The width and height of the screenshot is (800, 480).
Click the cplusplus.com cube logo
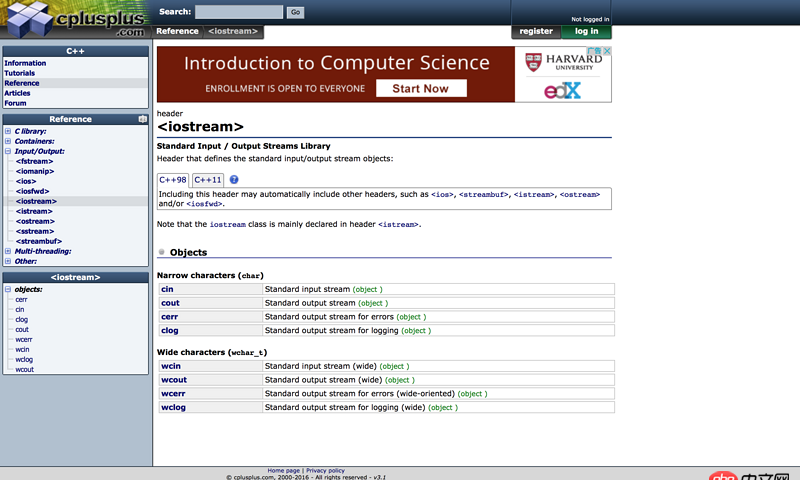(x=30, y=19)
